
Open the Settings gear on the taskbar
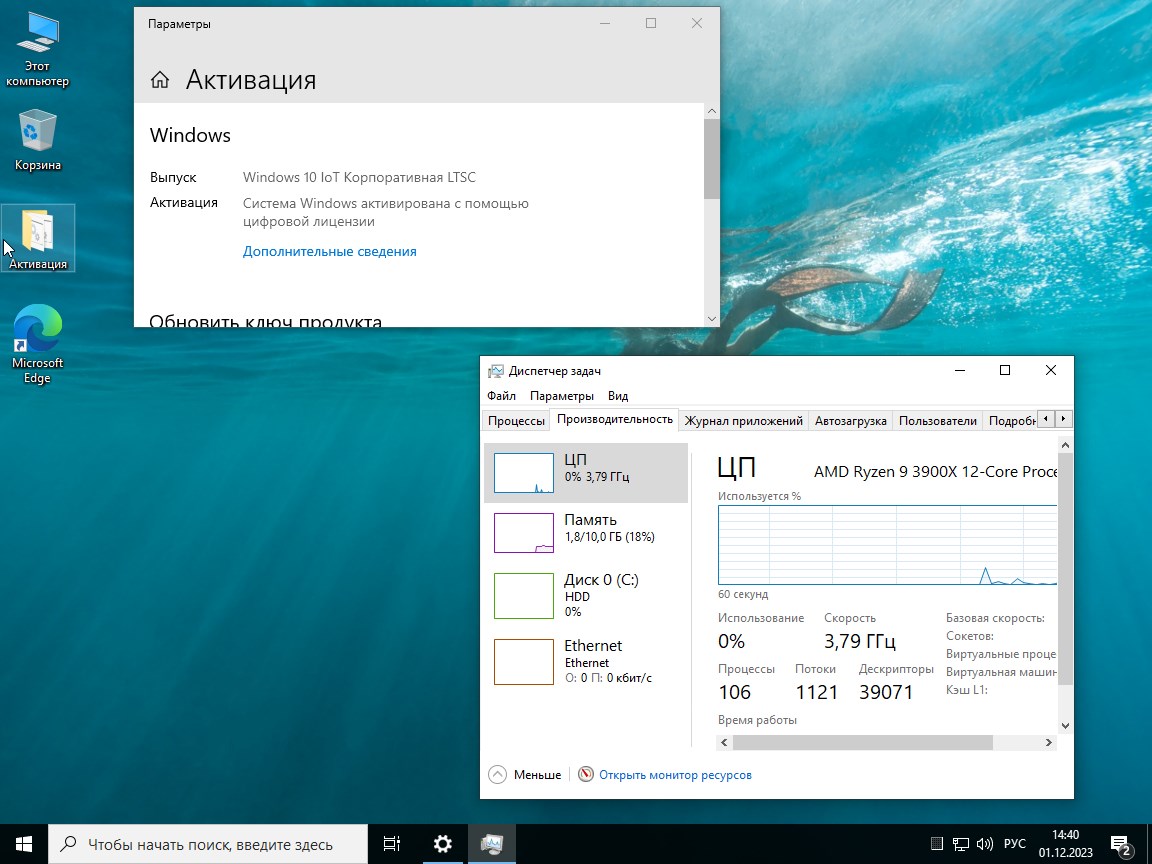click(x=442, y=844)
